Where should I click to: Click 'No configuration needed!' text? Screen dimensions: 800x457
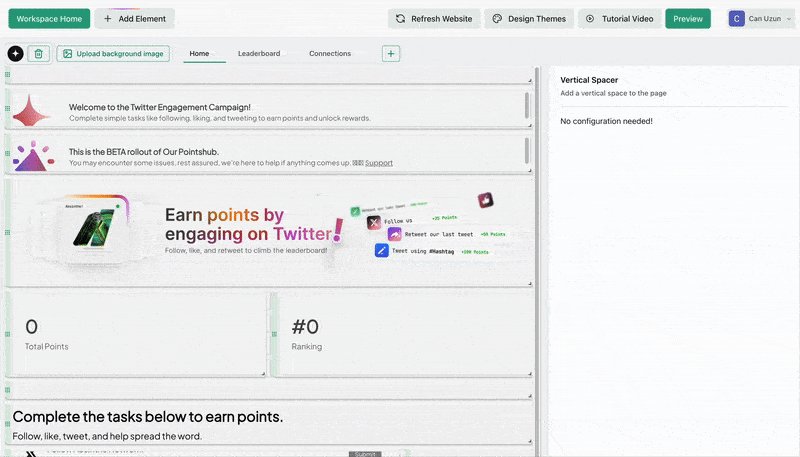[x=606, y=121]
